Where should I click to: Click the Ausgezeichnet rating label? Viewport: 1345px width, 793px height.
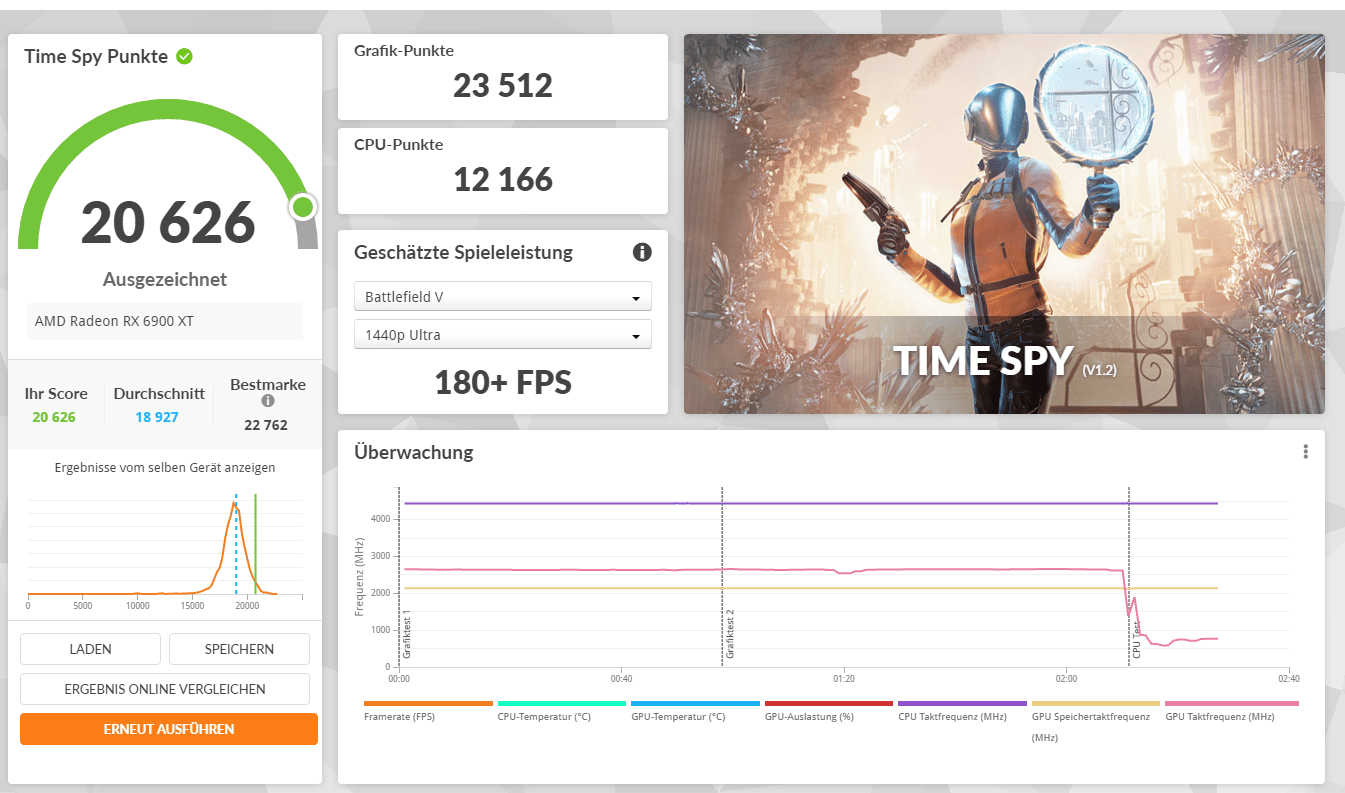coord(165,279)
